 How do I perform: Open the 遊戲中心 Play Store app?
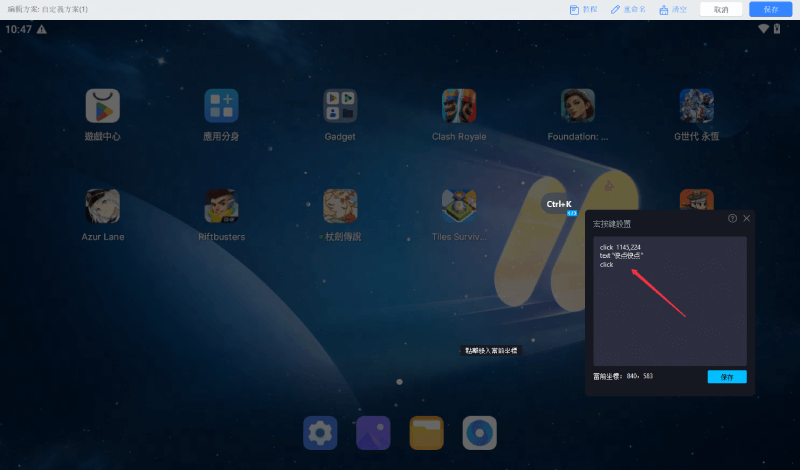103,106
